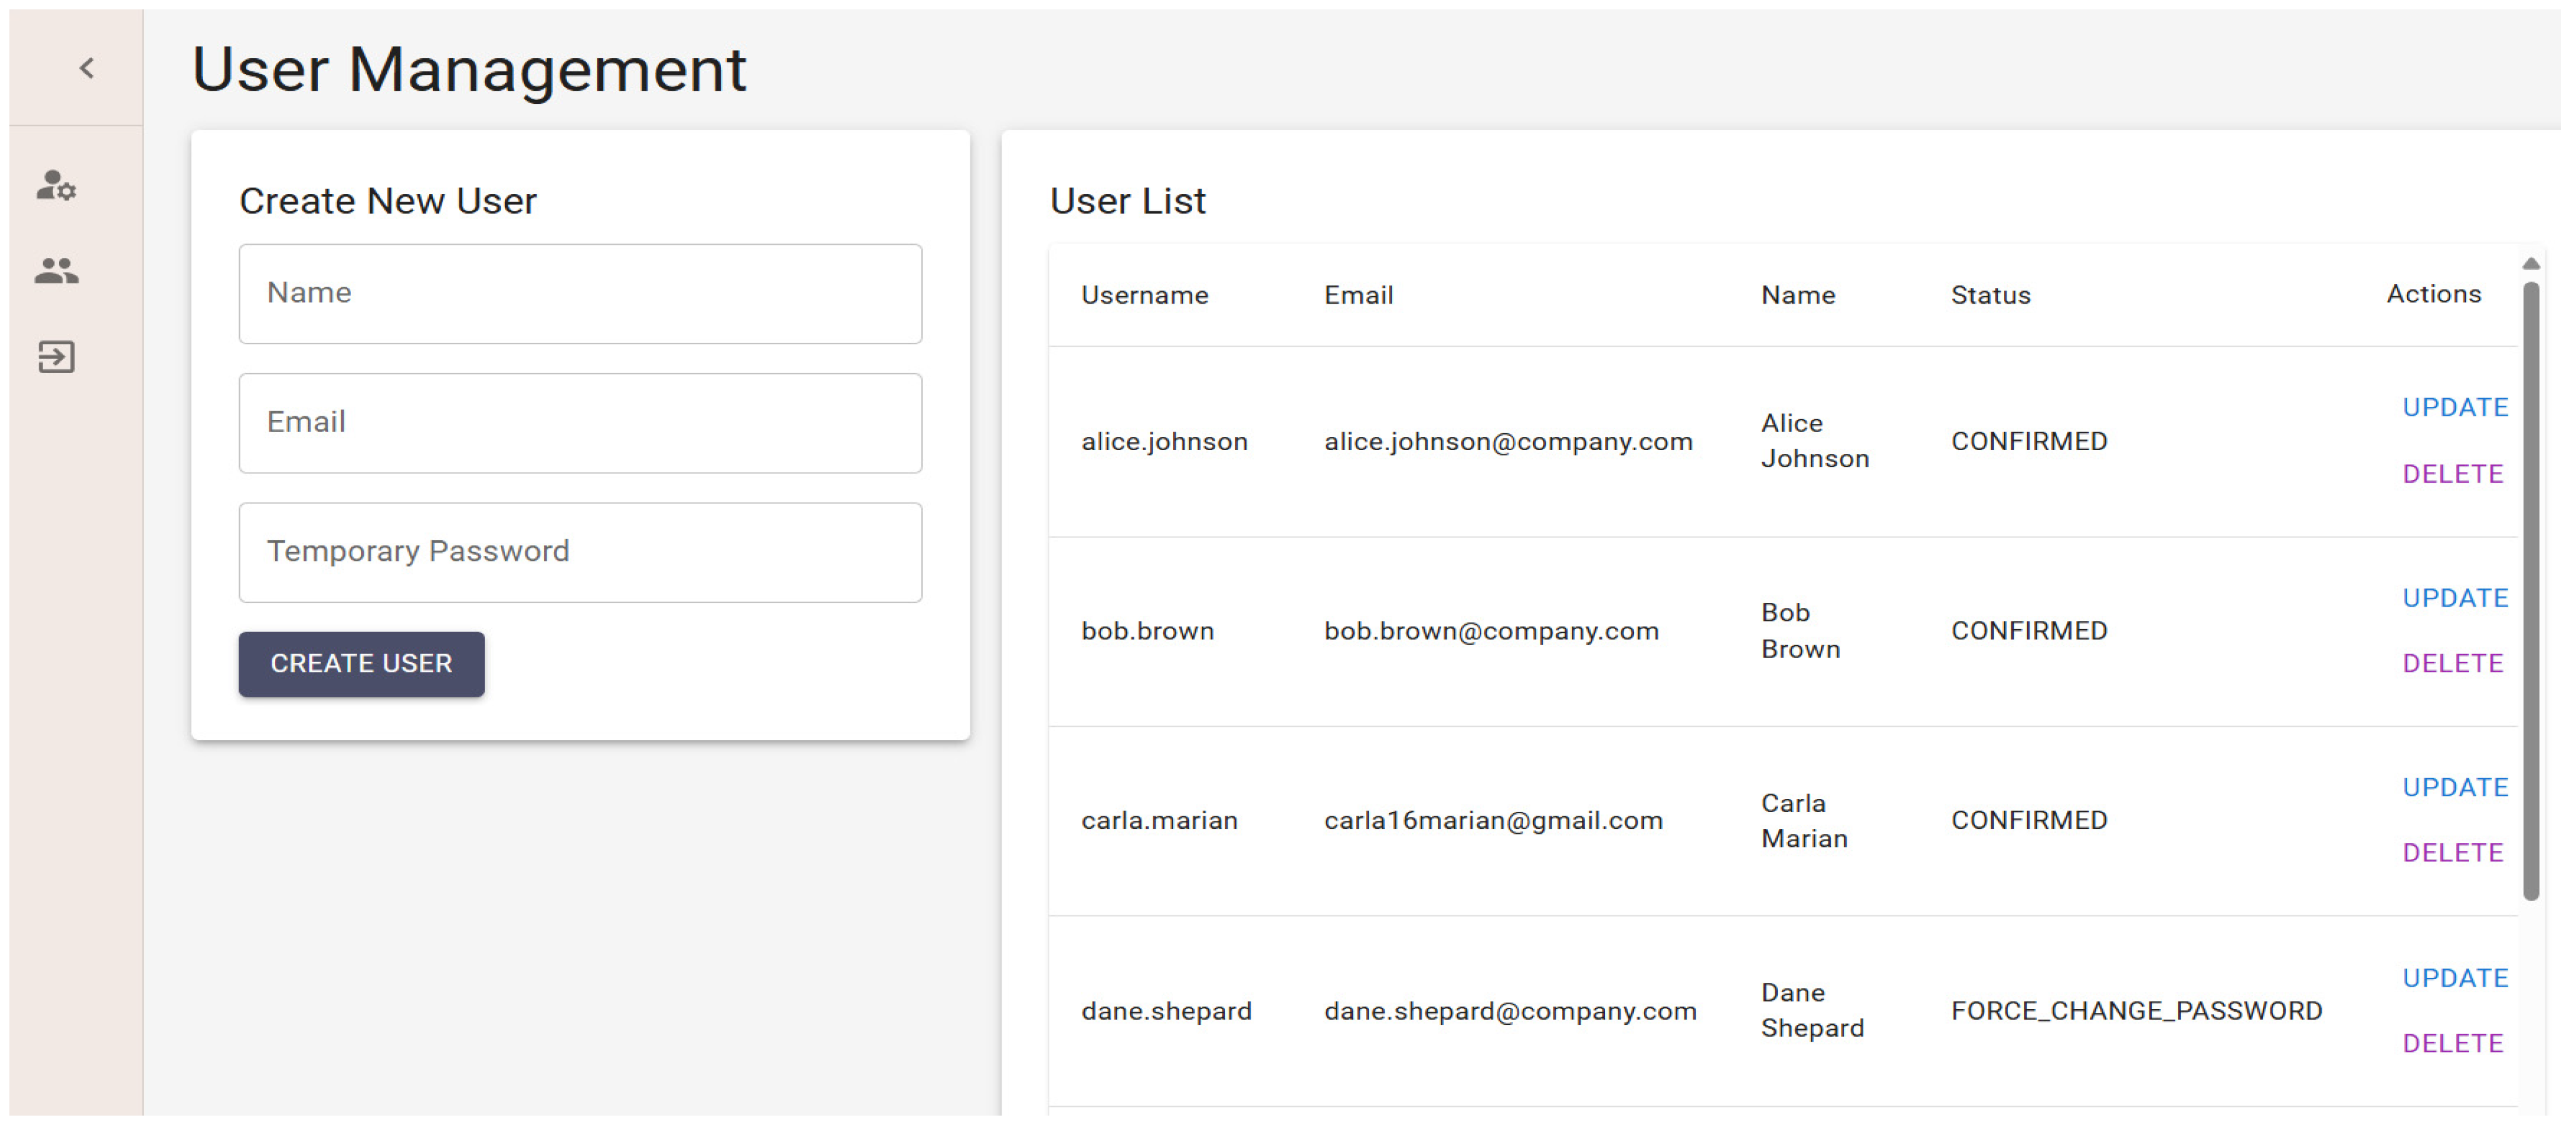Click scrollbar up arrow in User List
2576x1130 pixels.
(x=2530, y=264)
